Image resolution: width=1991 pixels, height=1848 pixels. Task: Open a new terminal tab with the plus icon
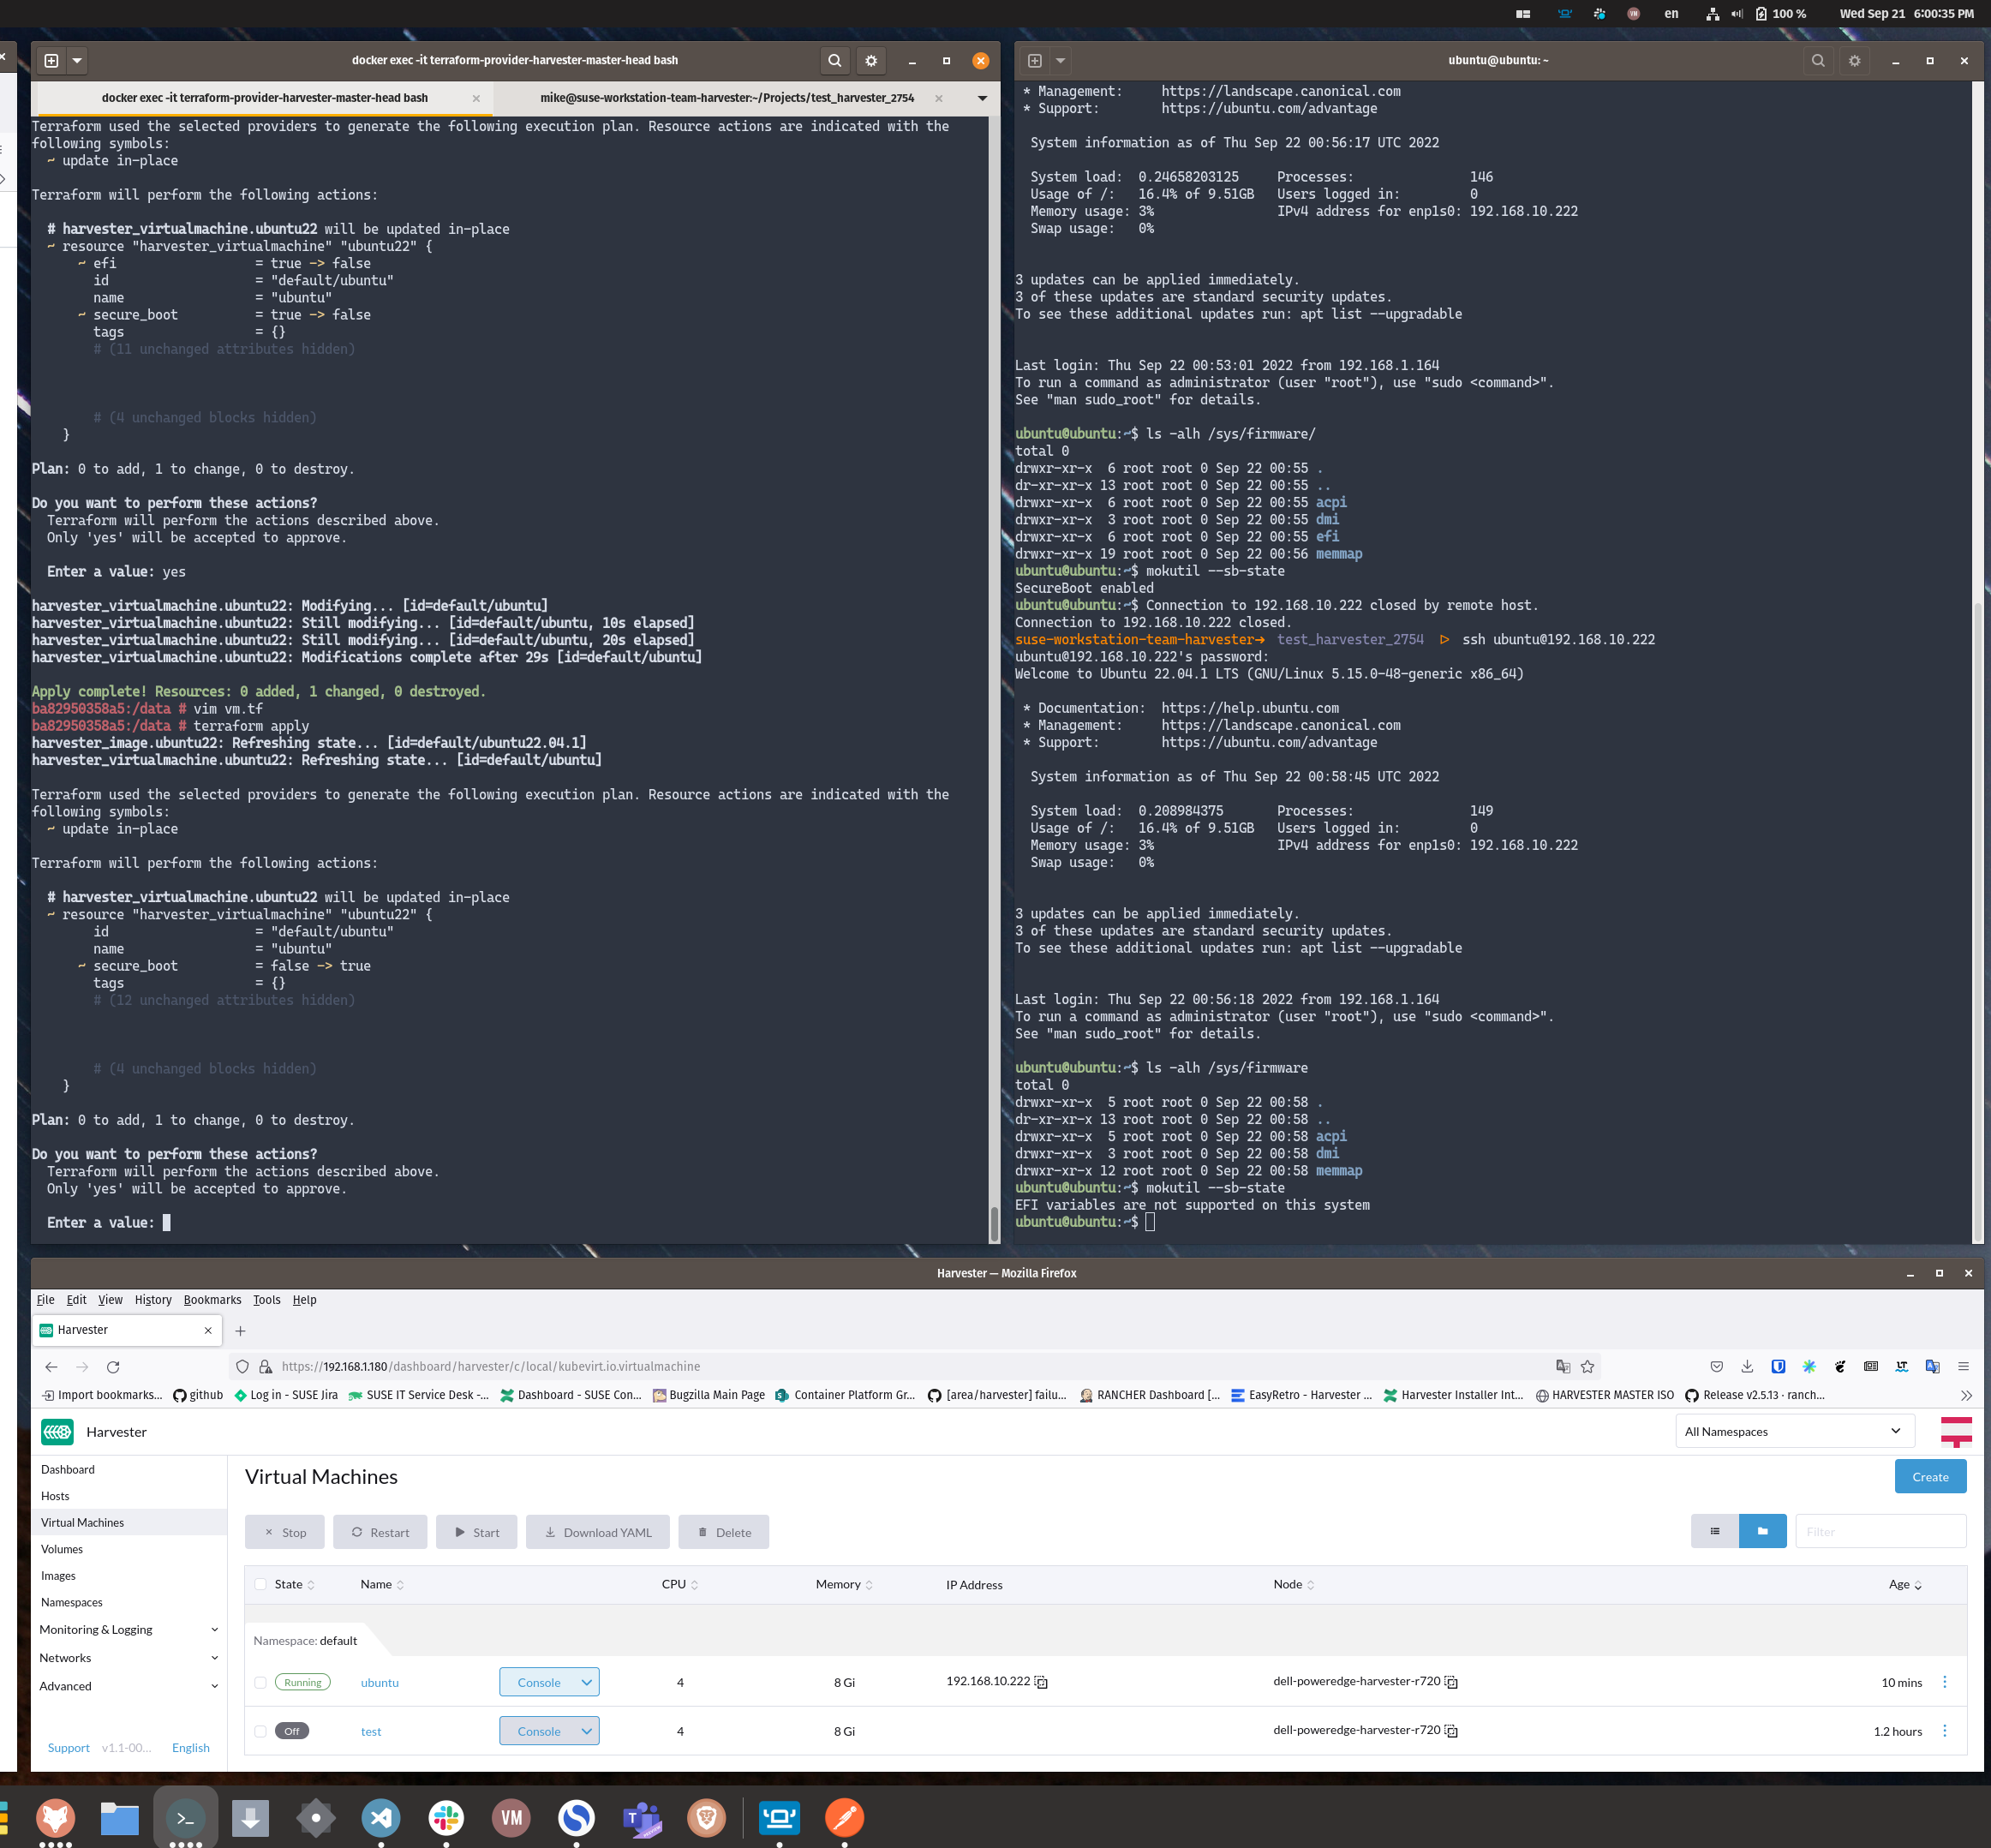tap(49, 60)
